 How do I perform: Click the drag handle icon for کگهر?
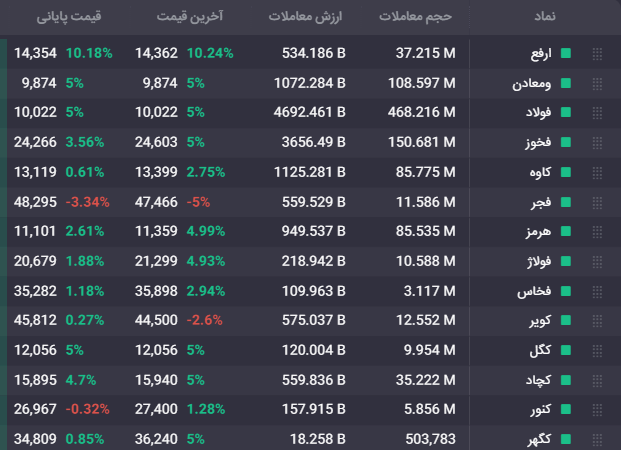pos(597,440)
